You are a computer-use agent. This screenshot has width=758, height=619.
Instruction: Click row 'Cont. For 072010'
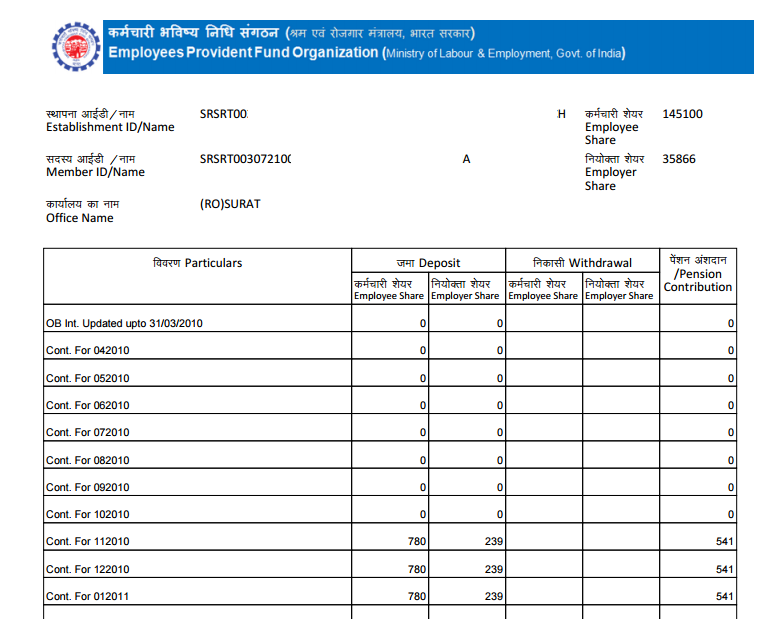pos(390,427)
